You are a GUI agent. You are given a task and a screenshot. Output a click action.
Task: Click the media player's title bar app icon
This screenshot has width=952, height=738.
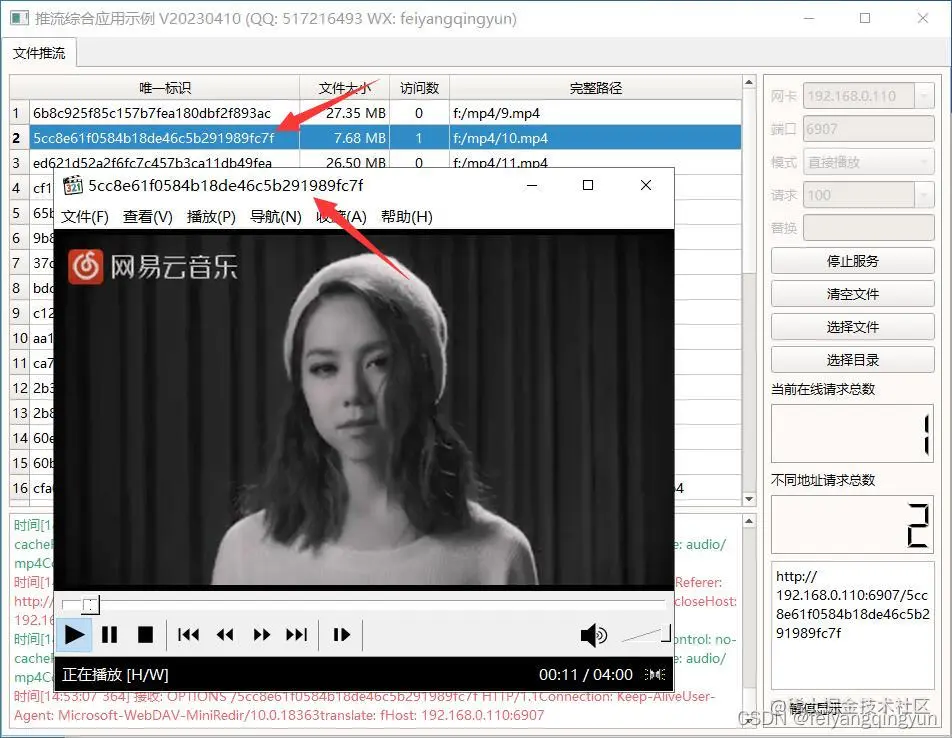coord(73,185)
